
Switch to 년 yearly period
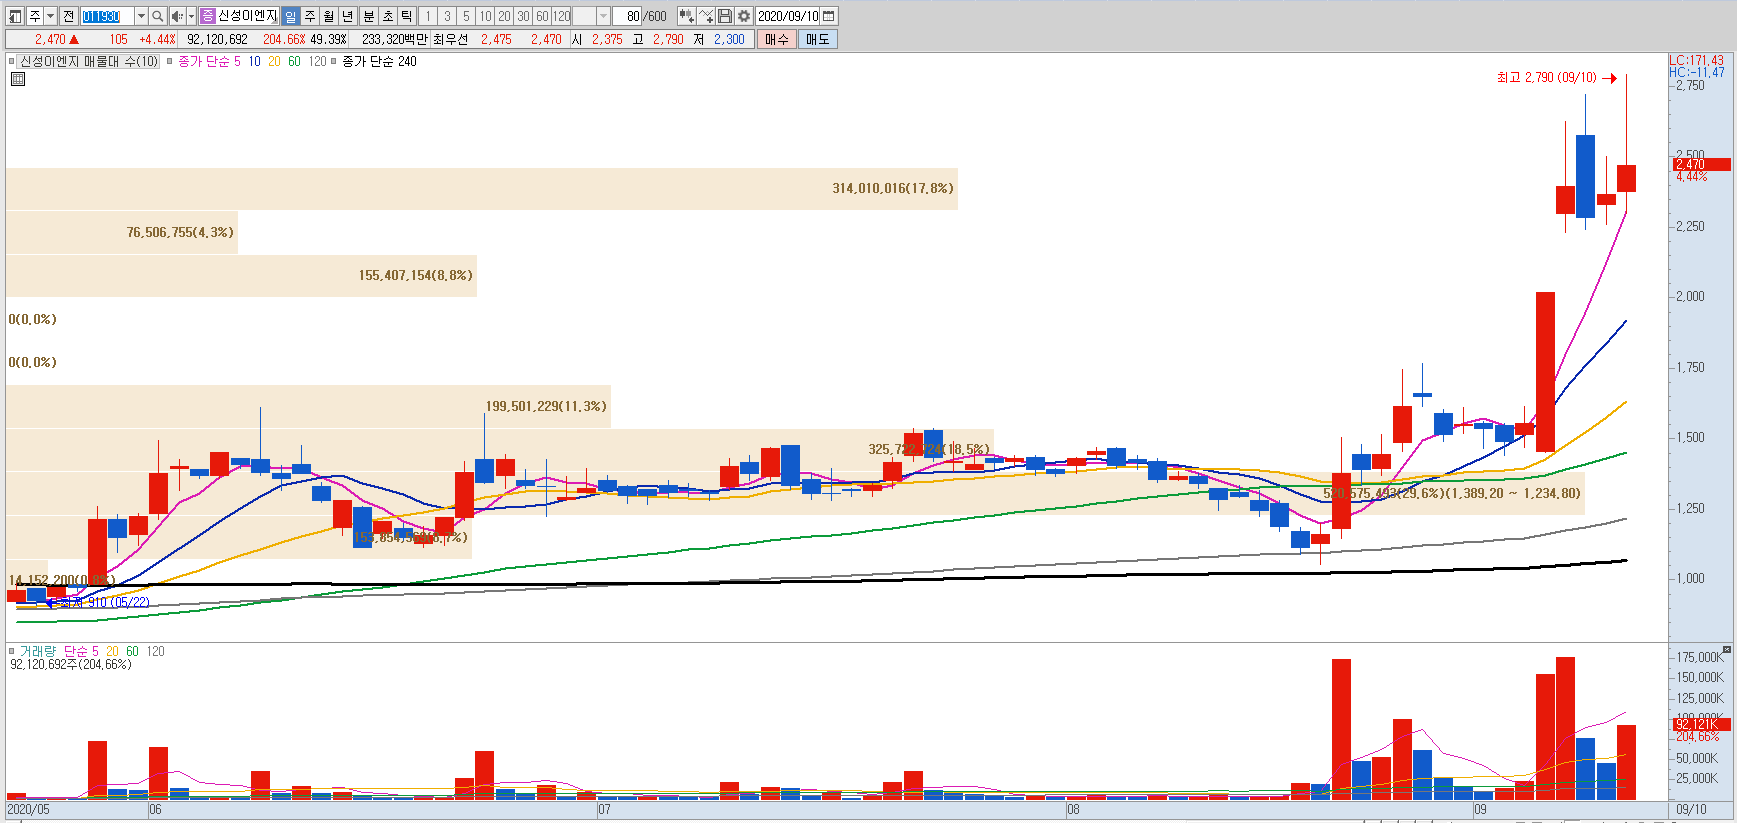point(348,16)
